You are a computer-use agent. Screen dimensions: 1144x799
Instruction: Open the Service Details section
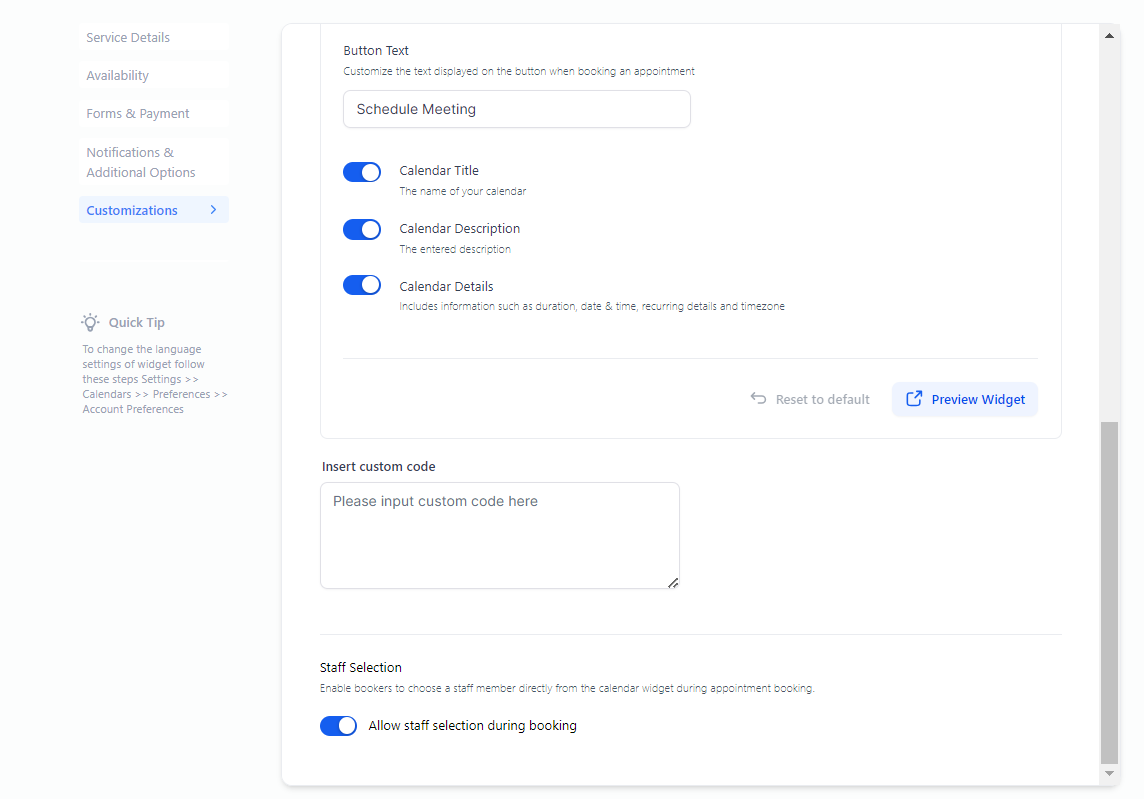tap(128, 38)
